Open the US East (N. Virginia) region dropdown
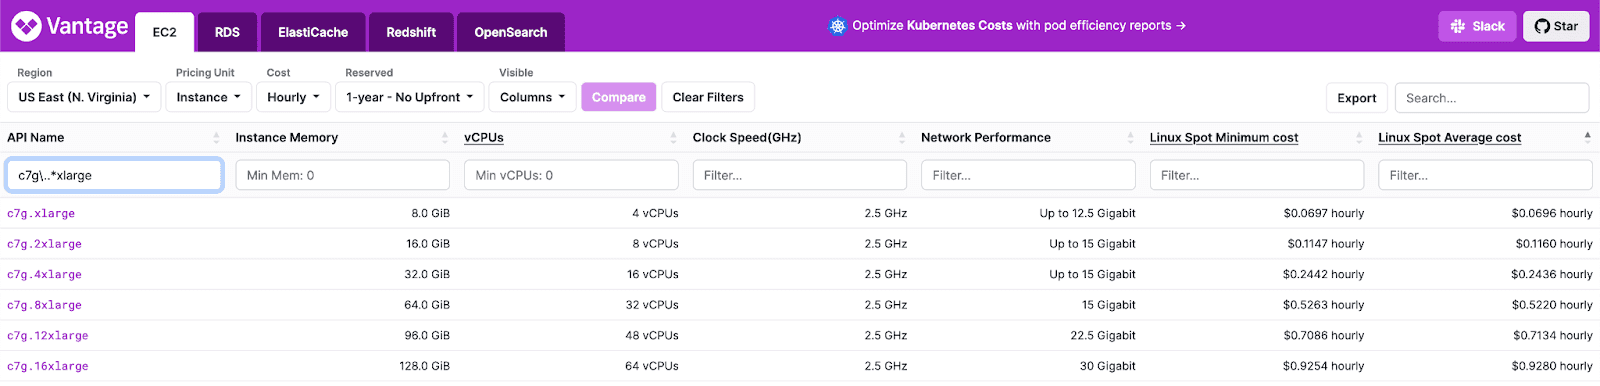Screen dimensions: 1600x386 tap(84, 97)
